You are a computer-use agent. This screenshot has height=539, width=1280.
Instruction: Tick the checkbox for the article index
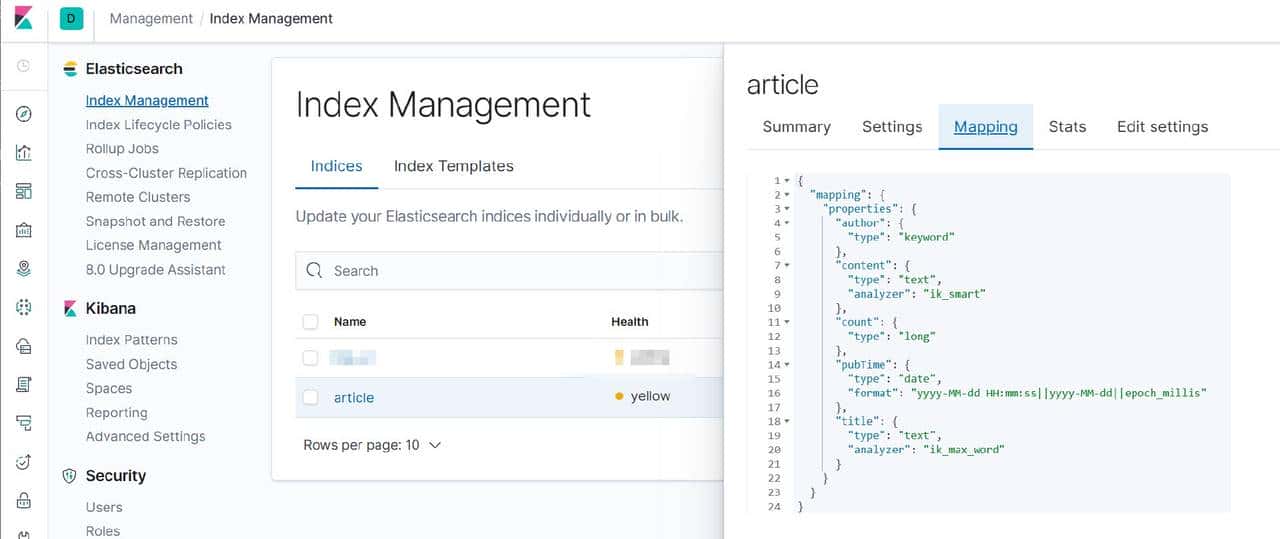pos(310,397)
